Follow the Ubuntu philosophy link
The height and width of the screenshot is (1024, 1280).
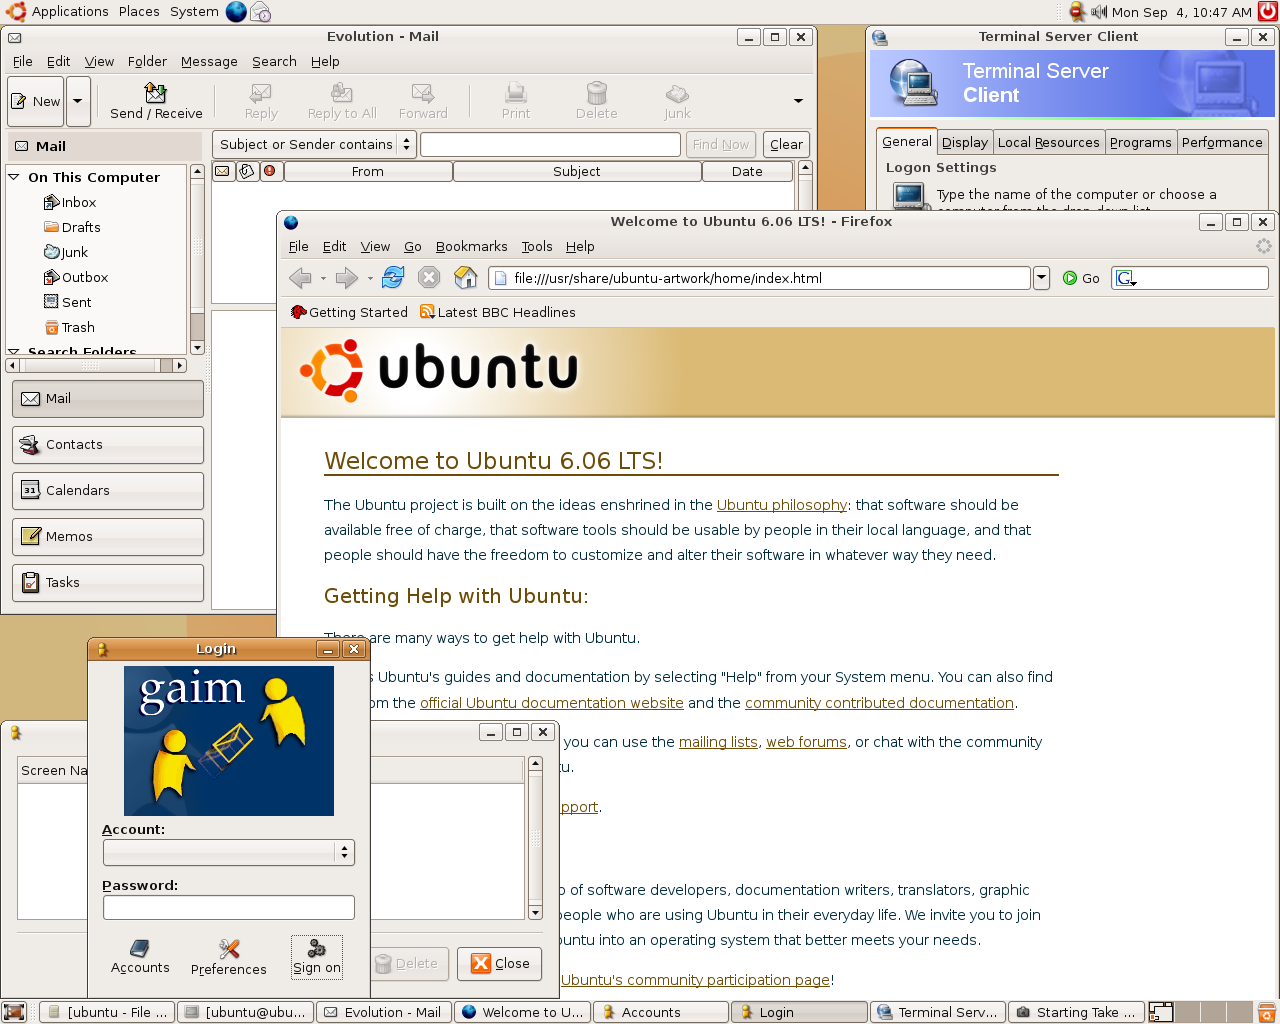point(782,505)
